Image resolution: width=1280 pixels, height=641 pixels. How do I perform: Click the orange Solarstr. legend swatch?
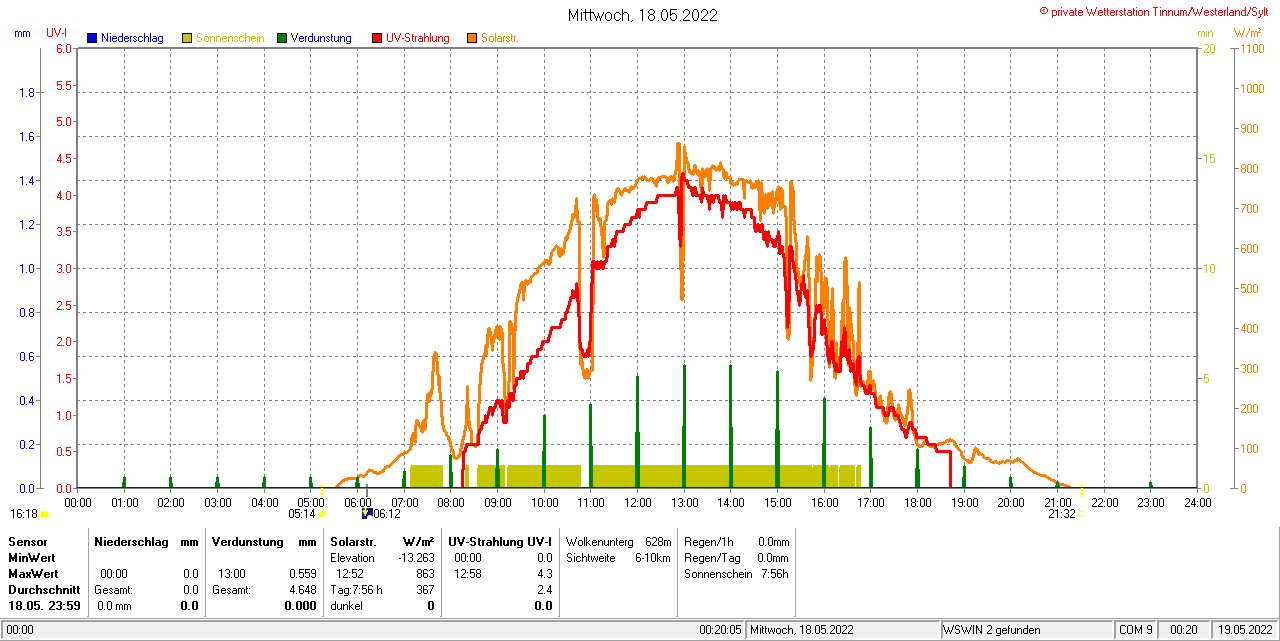(472, 38)
